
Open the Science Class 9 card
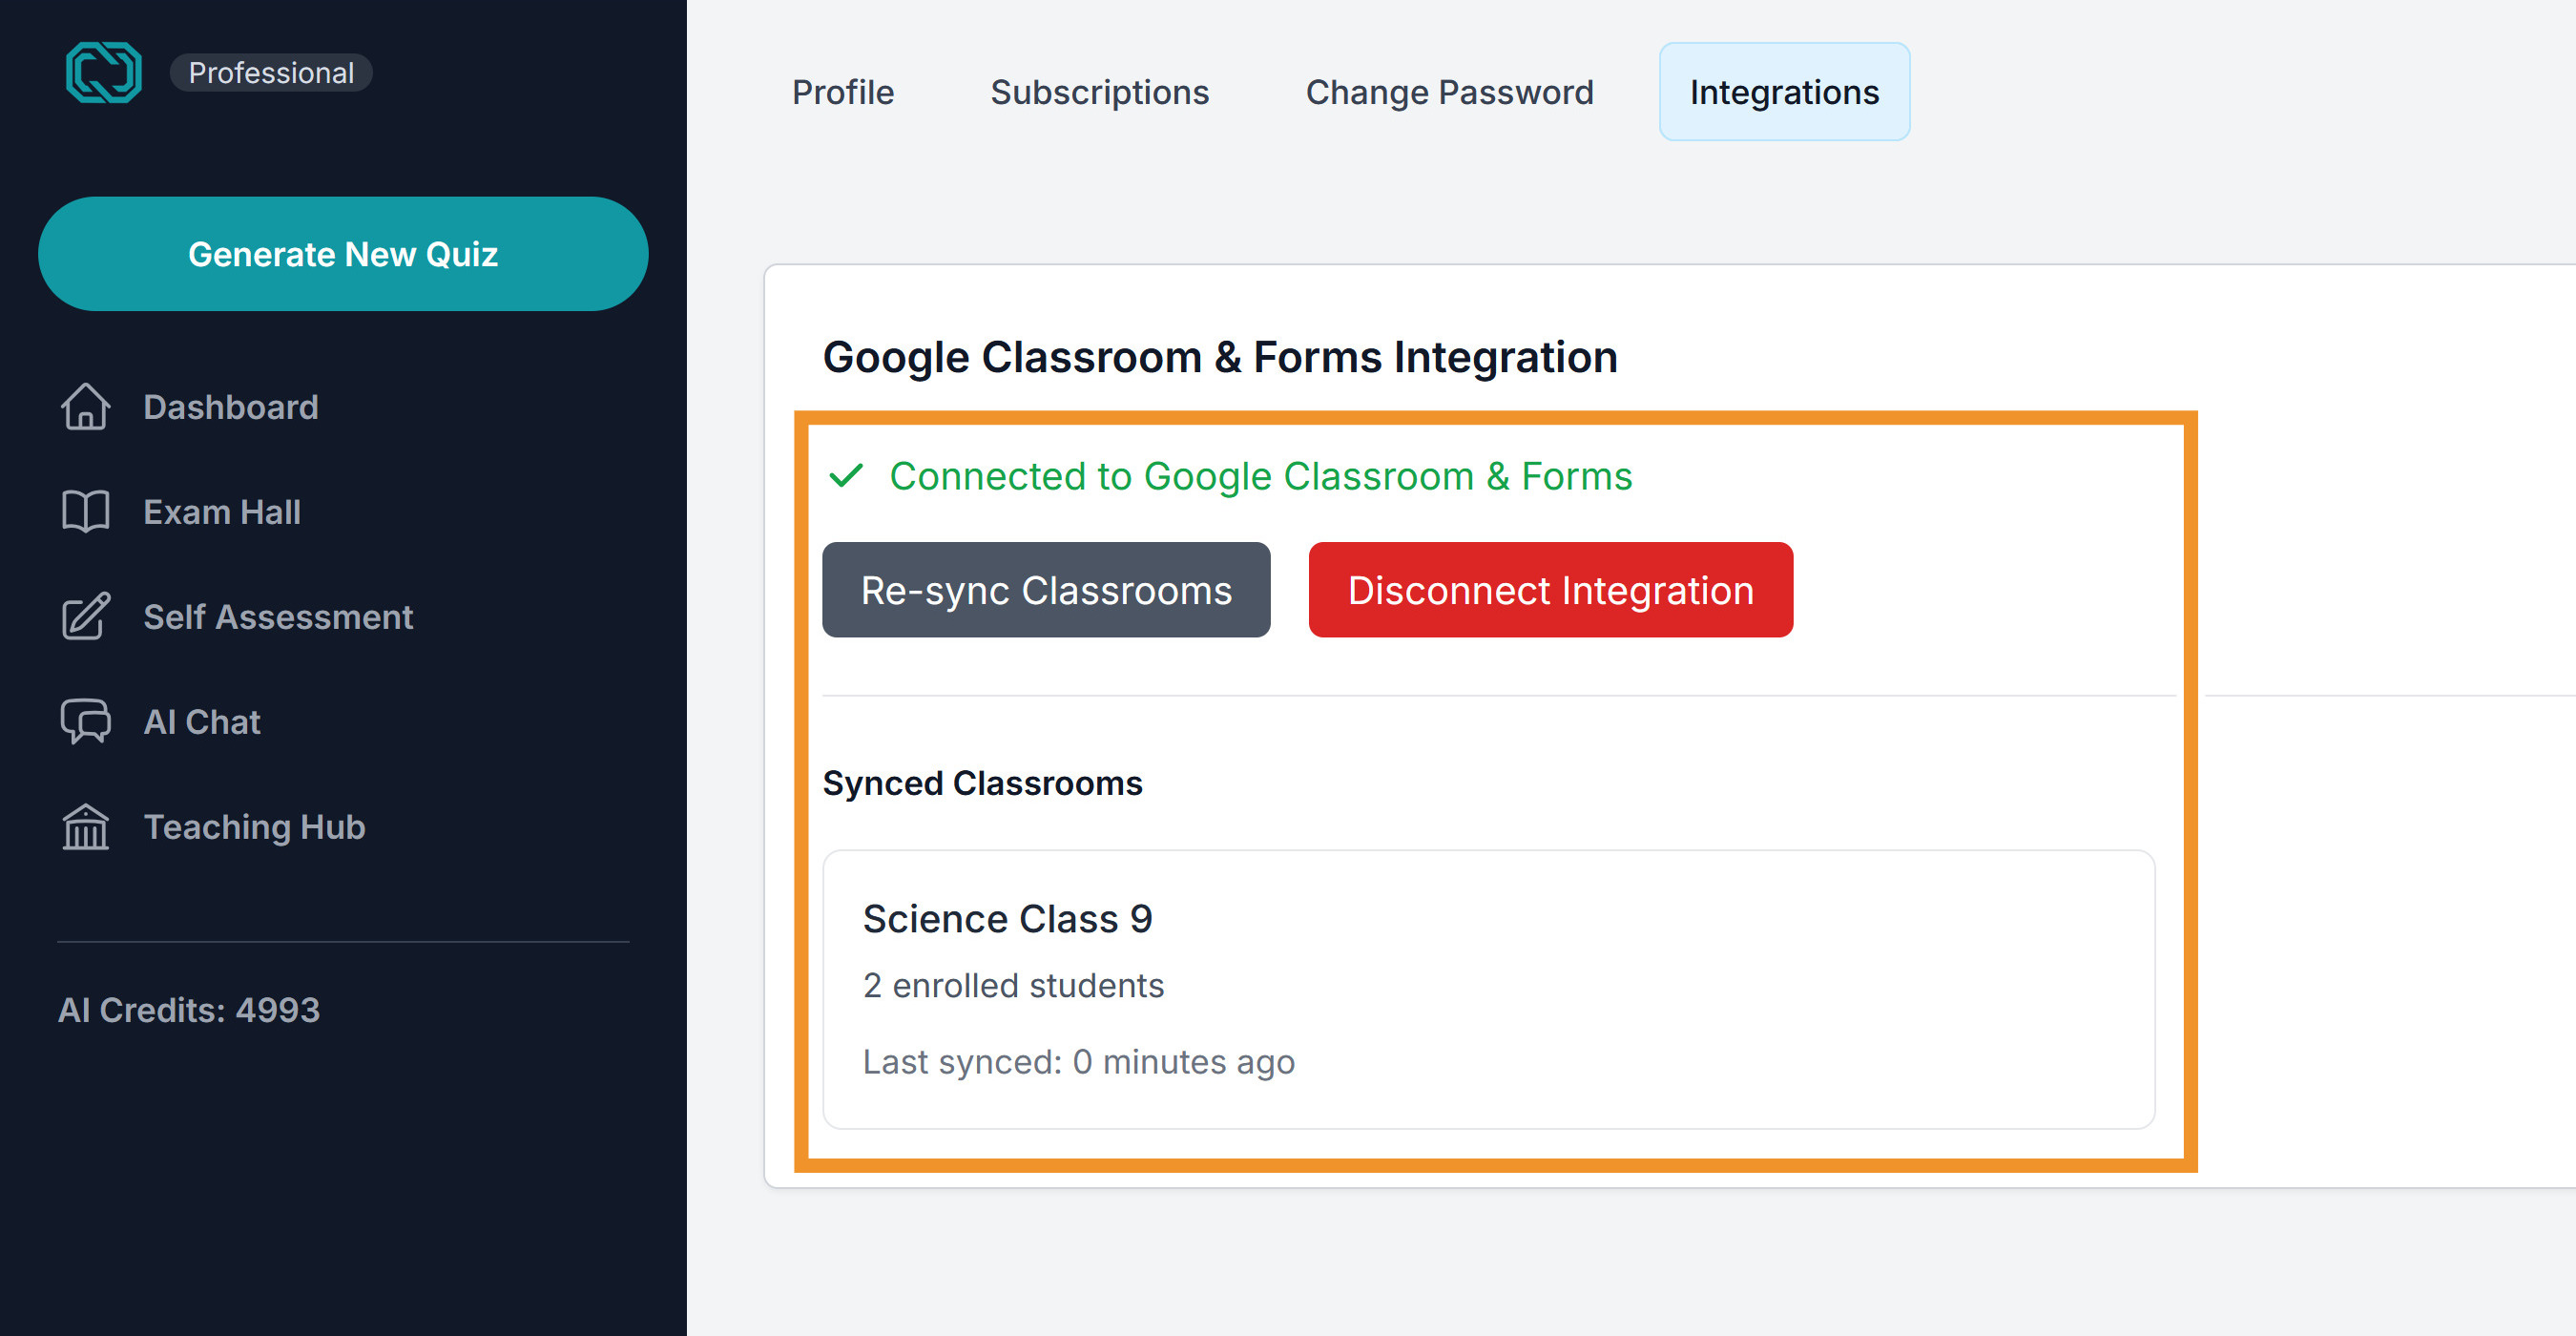tap(1488, 989)
